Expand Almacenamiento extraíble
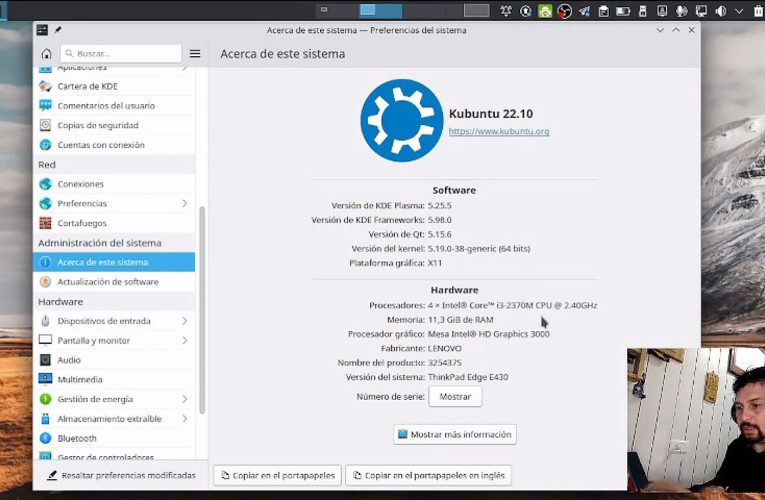Image resolution: width=765 pixels, height=500 pixels. click(x=184, y=419)
